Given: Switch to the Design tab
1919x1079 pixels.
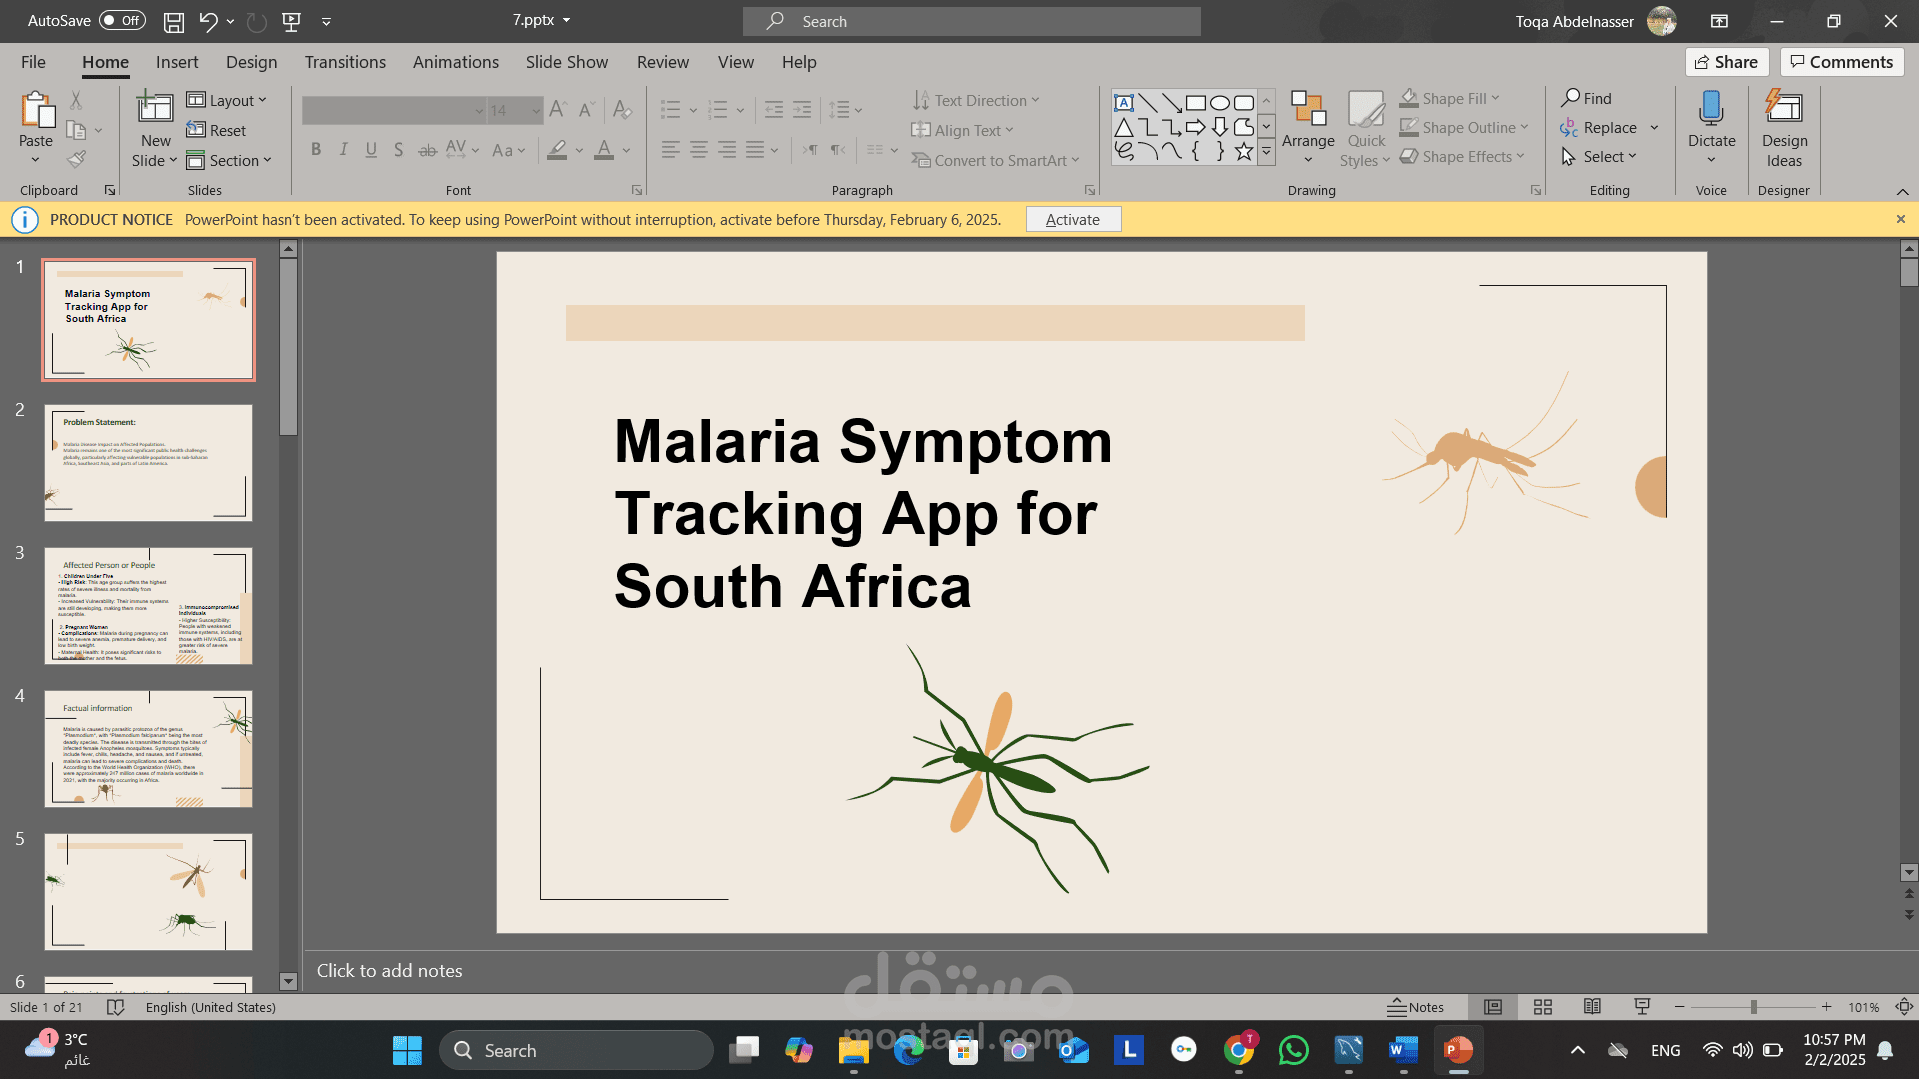Looking at the screenshot, I should click(x=251, y=62).
